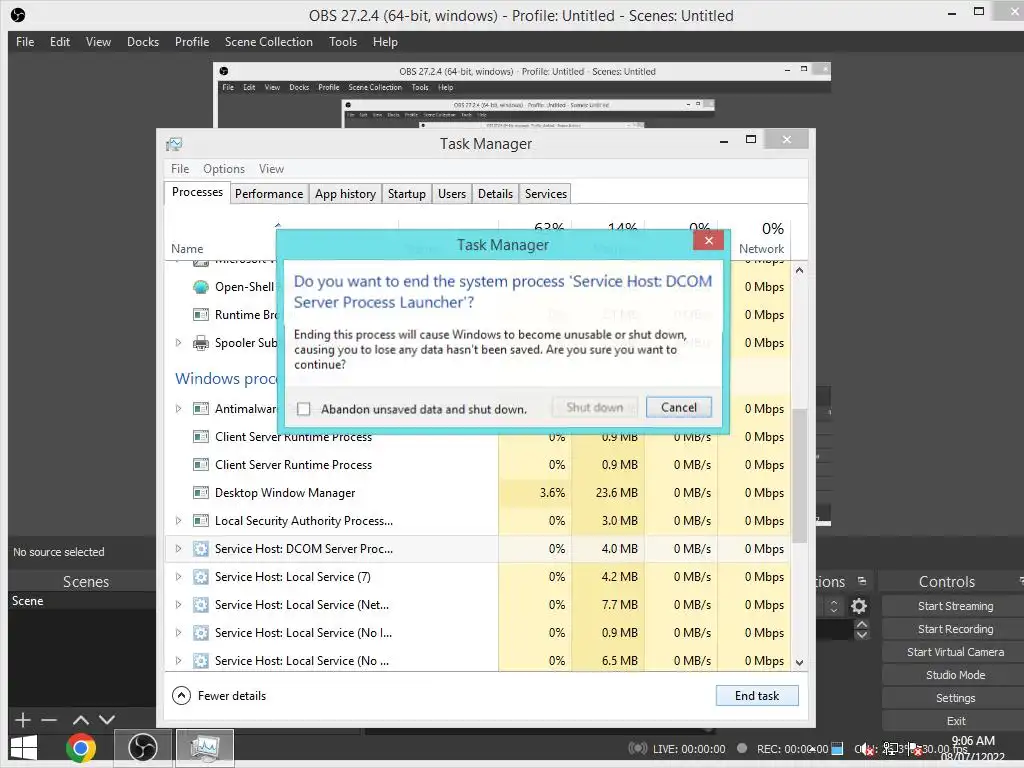This screenshot has width=1024, height=768.
Task: Expand Service Host: Local Service (No I... row
Action: pyautogui.click(x=178, y=633)
